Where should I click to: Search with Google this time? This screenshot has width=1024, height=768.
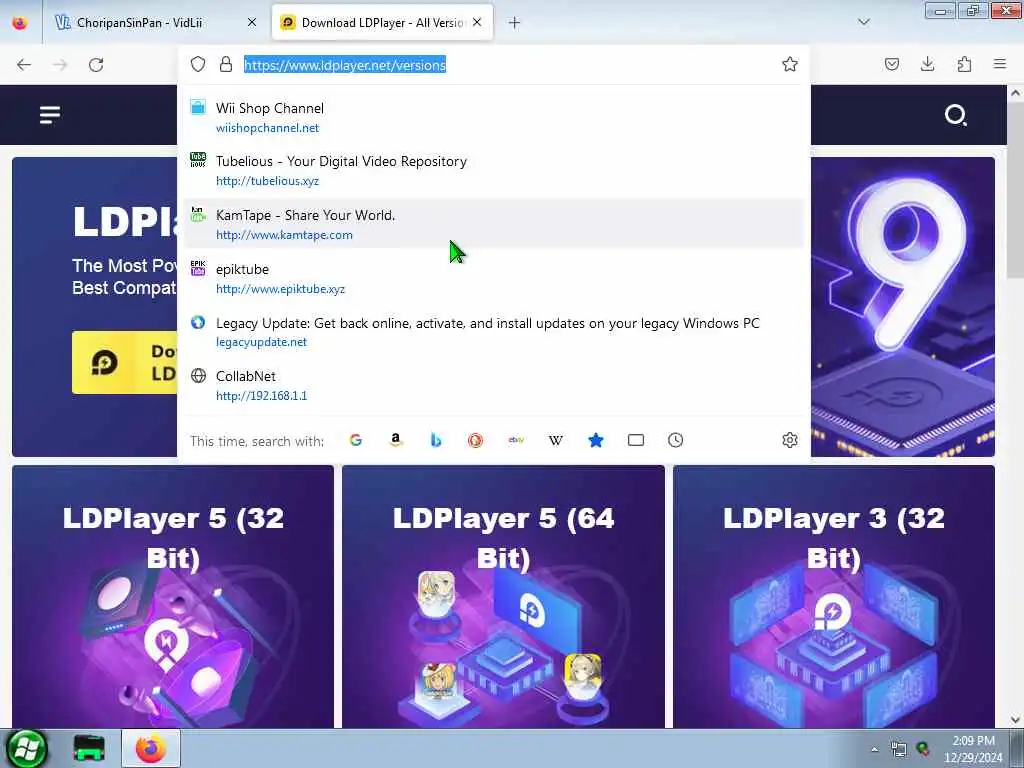click(356, 440)
